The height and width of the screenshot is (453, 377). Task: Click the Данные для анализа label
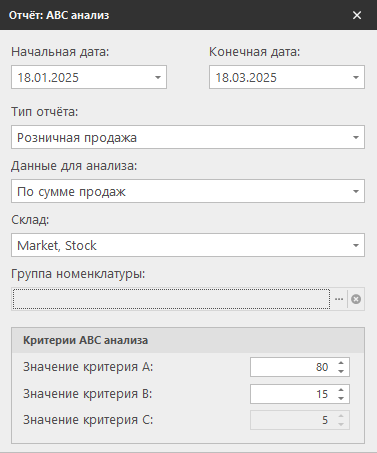click(x=74, y=166)
